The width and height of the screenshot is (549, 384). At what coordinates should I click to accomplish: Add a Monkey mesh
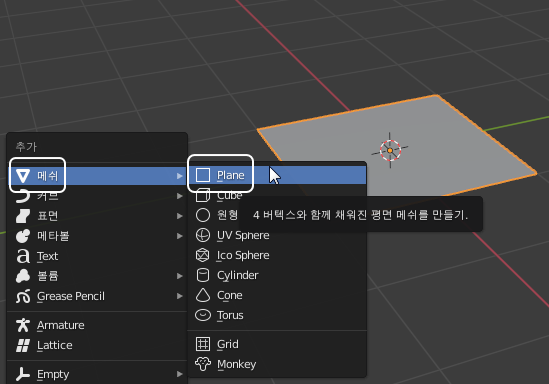[277, 364]
